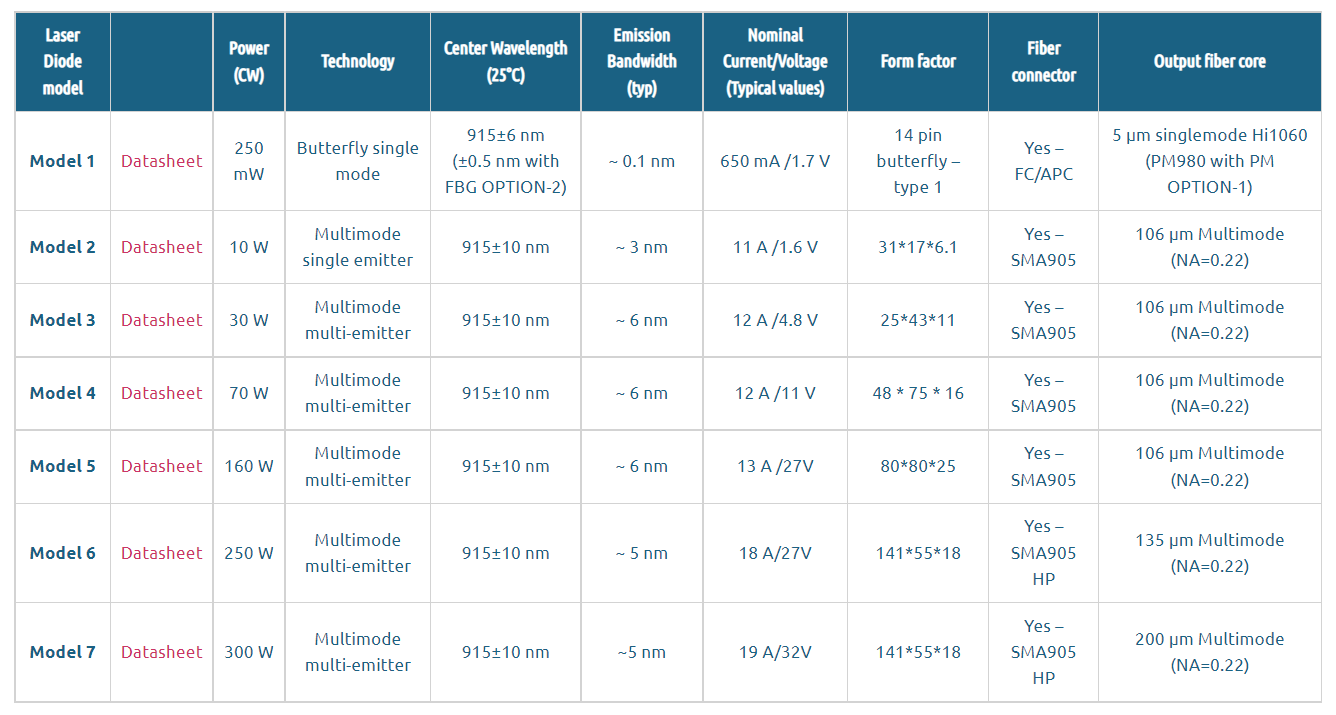Click the Power (CW) column header
Viewport: 1336px width, 715px height.
click(x=249, y=61)
